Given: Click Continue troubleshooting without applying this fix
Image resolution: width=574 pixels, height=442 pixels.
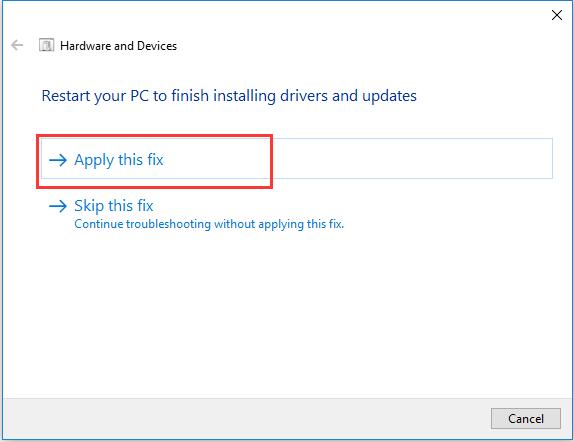Looking at the screenshot, I should point(209,224).
